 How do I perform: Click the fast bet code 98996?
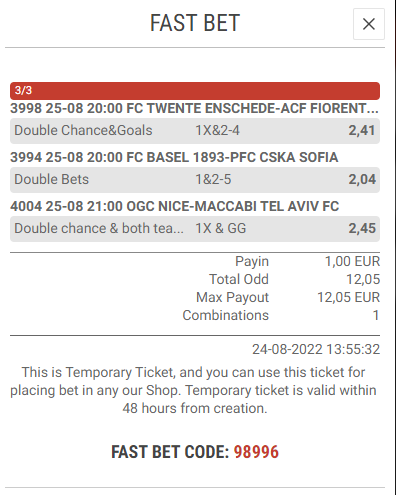tap(256, 452)
